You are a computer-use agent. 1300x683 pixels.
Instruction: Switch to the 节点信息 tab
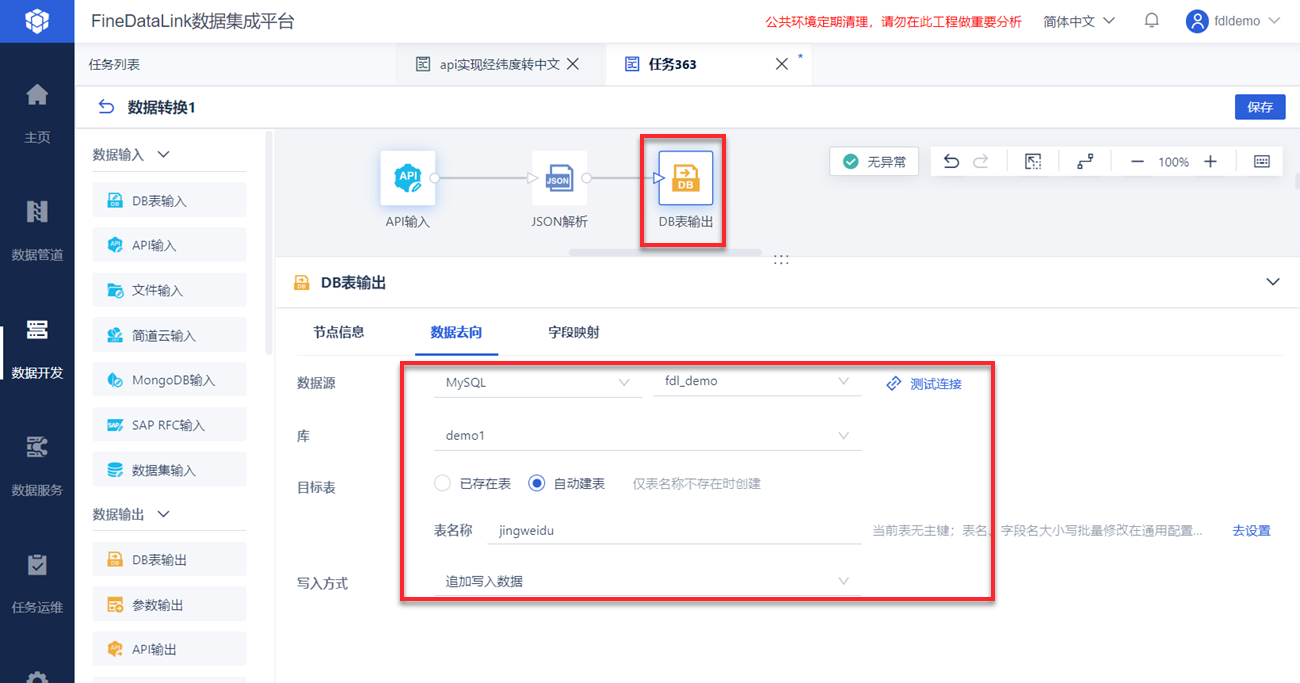tap(338, 332)
